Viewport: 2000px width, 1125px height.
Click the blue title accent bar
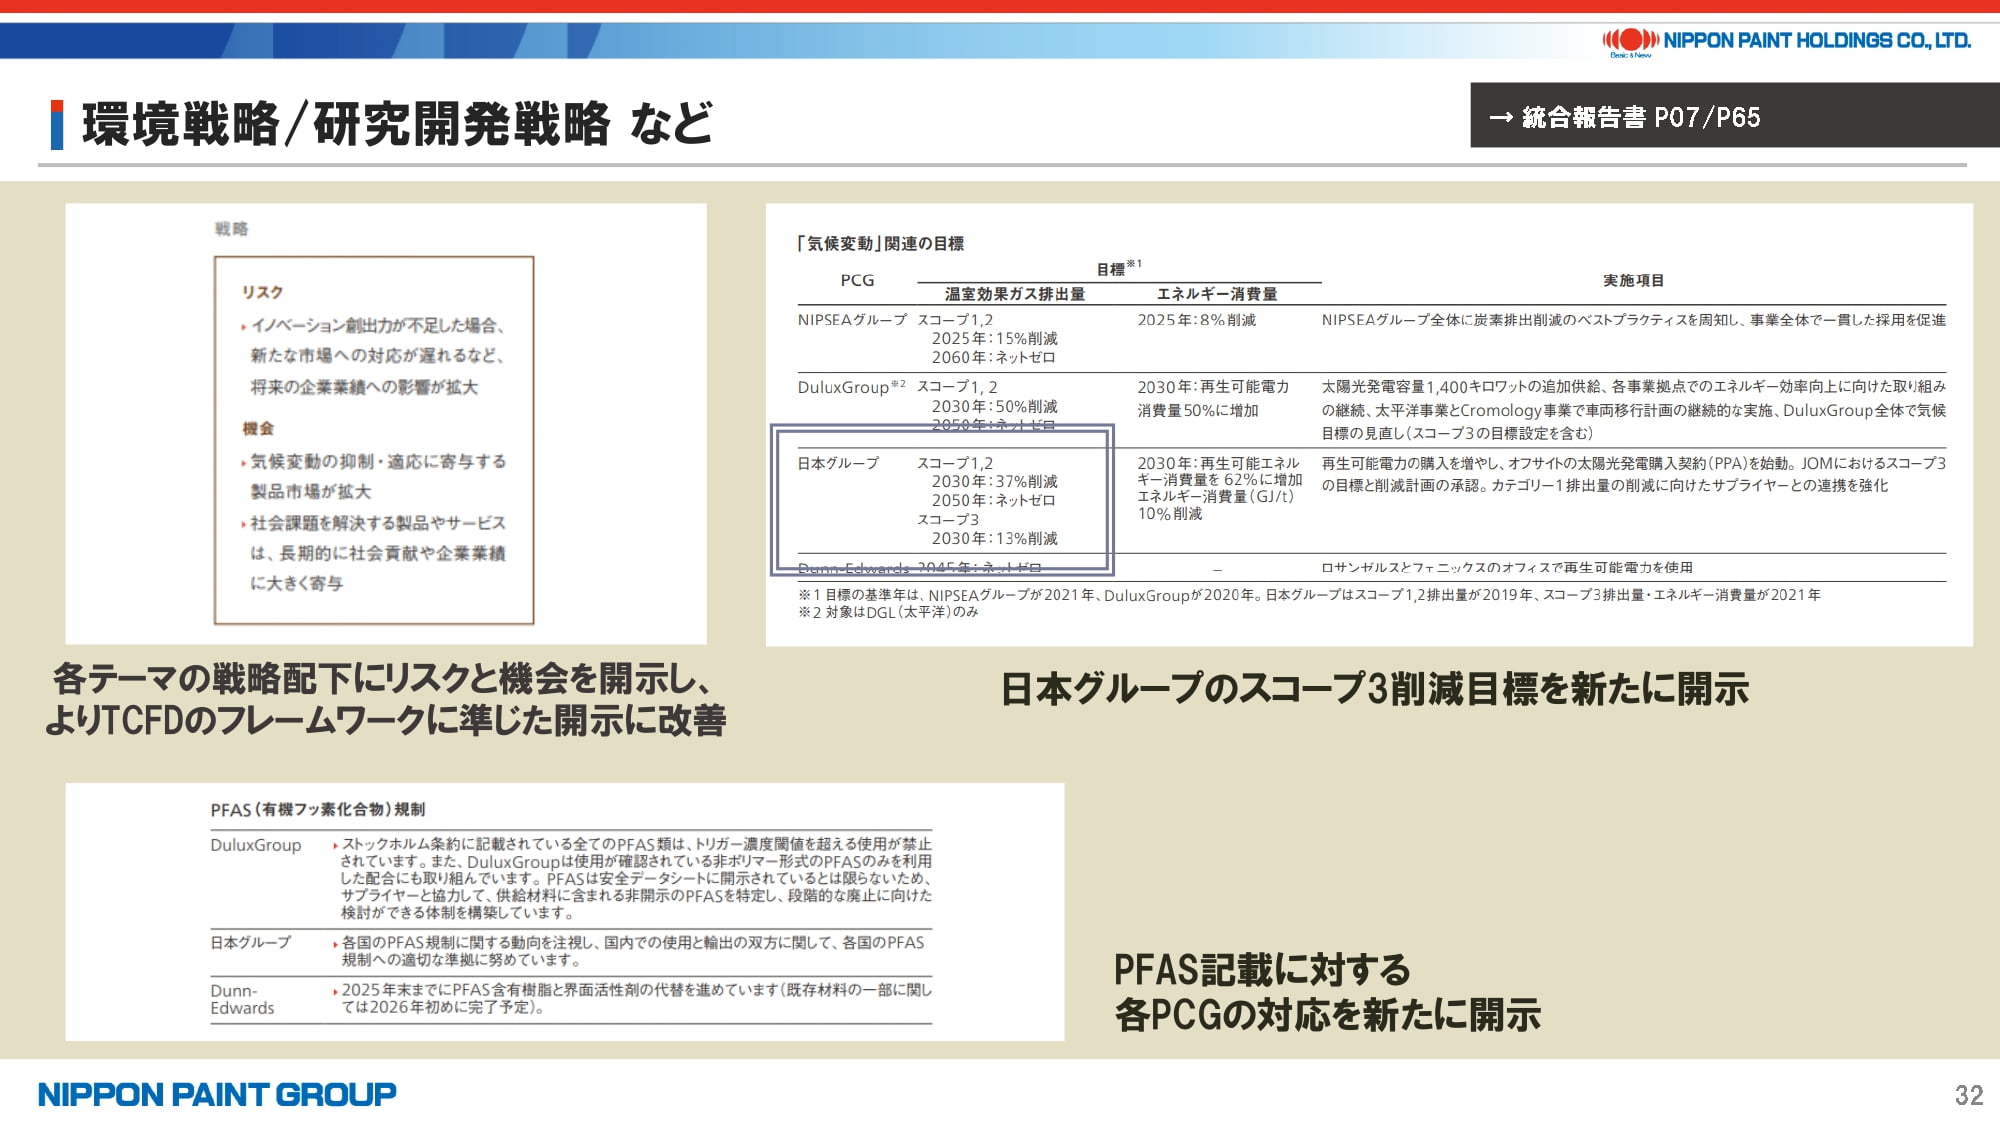(57, 125)
